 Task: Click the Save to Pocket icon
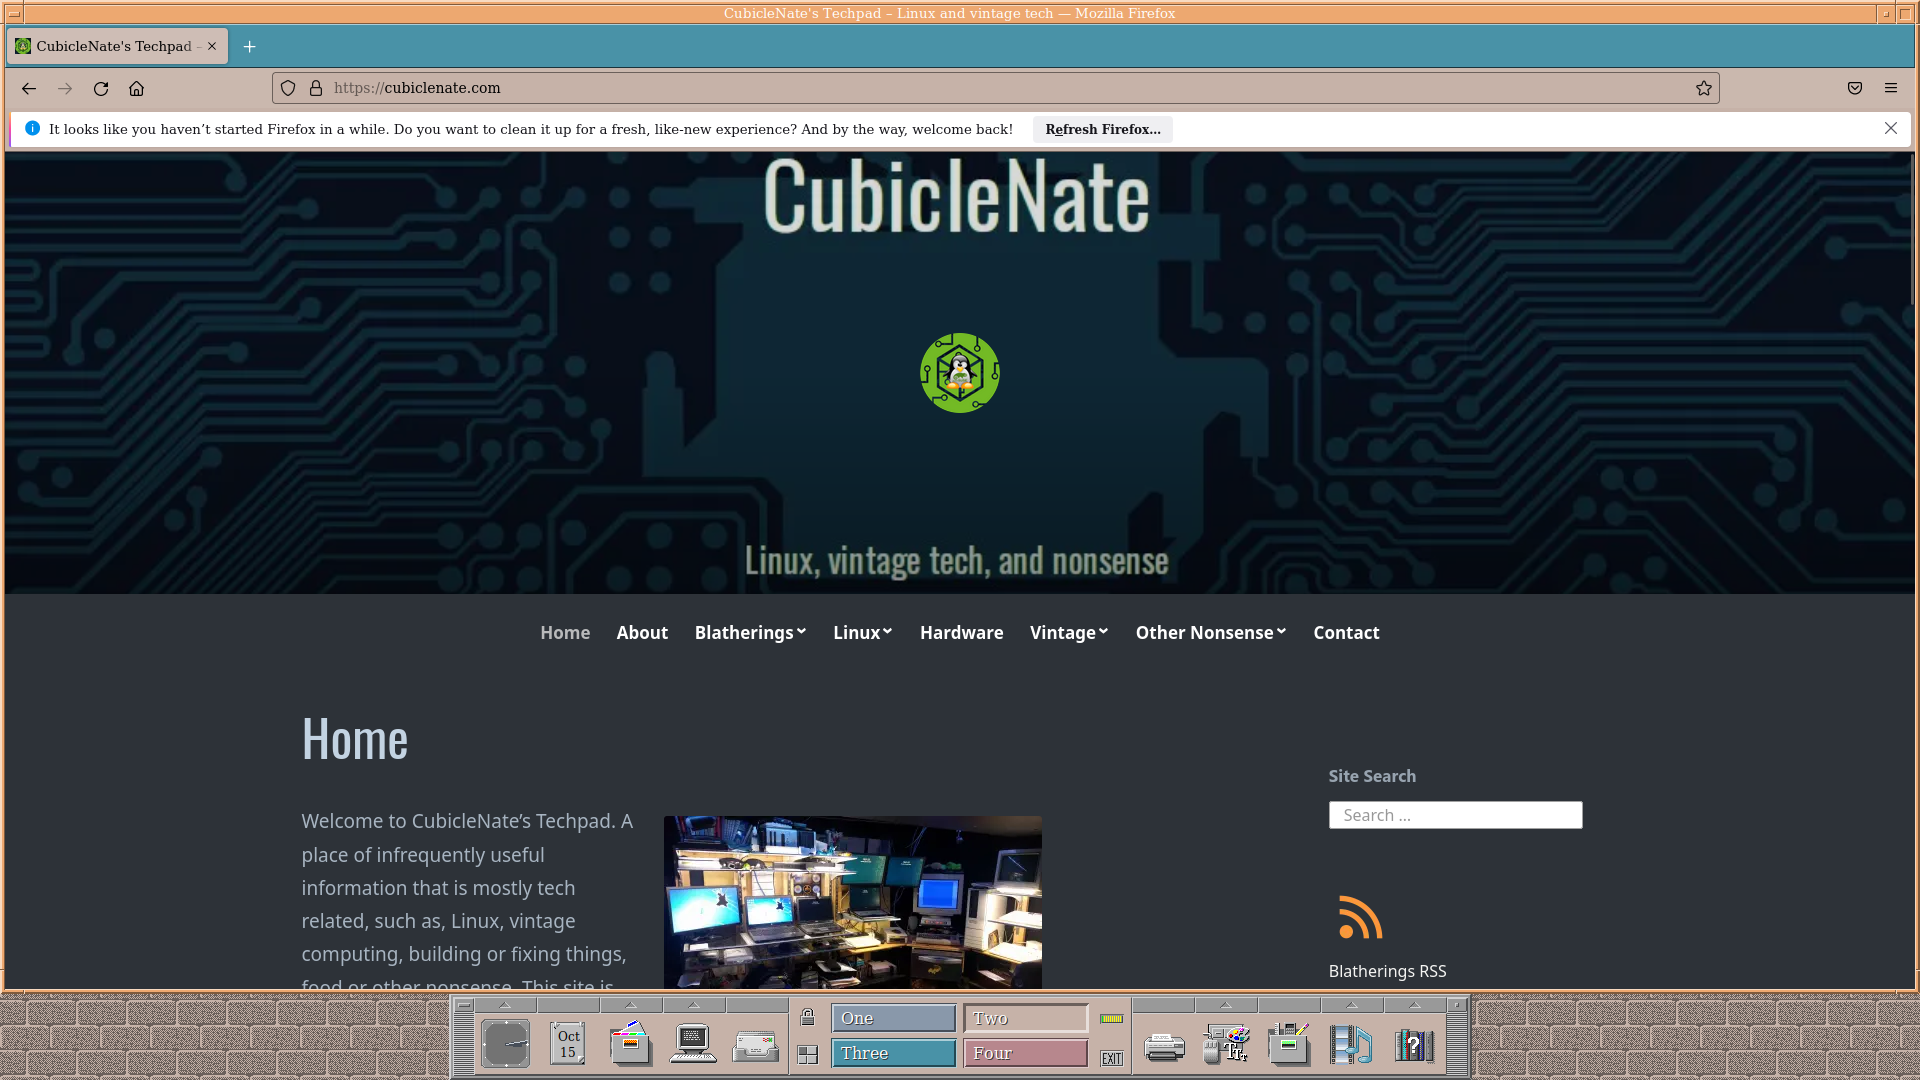pos(1855,88)
